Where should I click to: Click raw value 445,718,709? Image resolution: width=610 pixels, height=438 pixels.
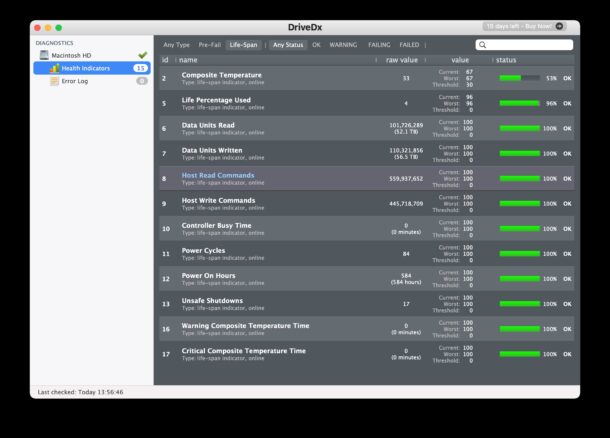click(406, 203)
